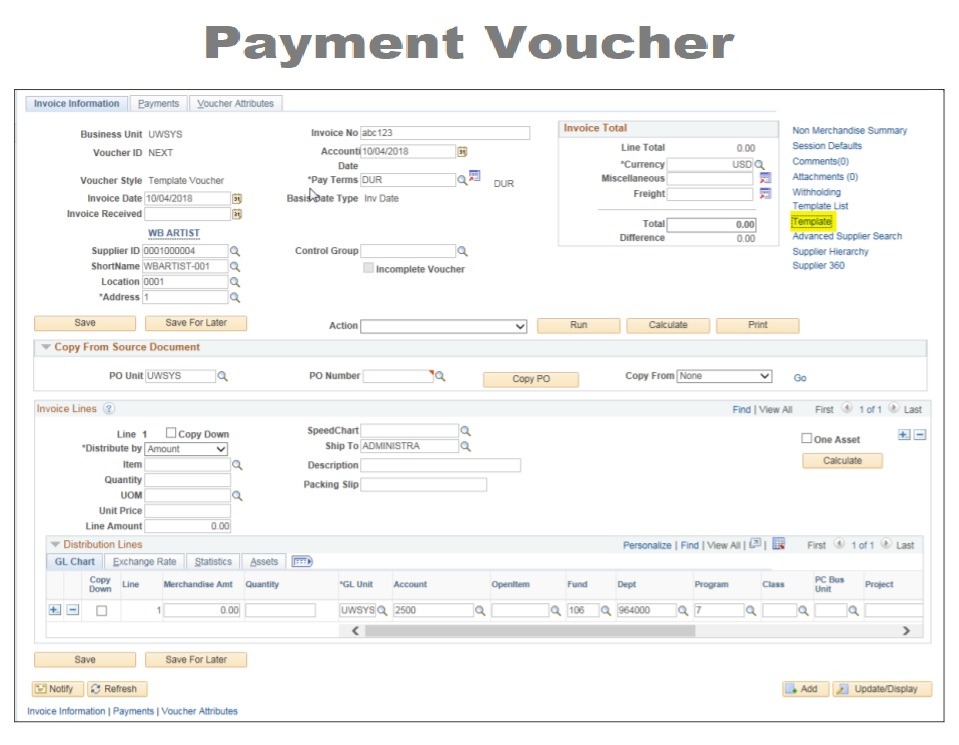The width and height of the screenshot is (959, 745).
Task: Click the Account field lookup magnifier
Action: [480, 610]
